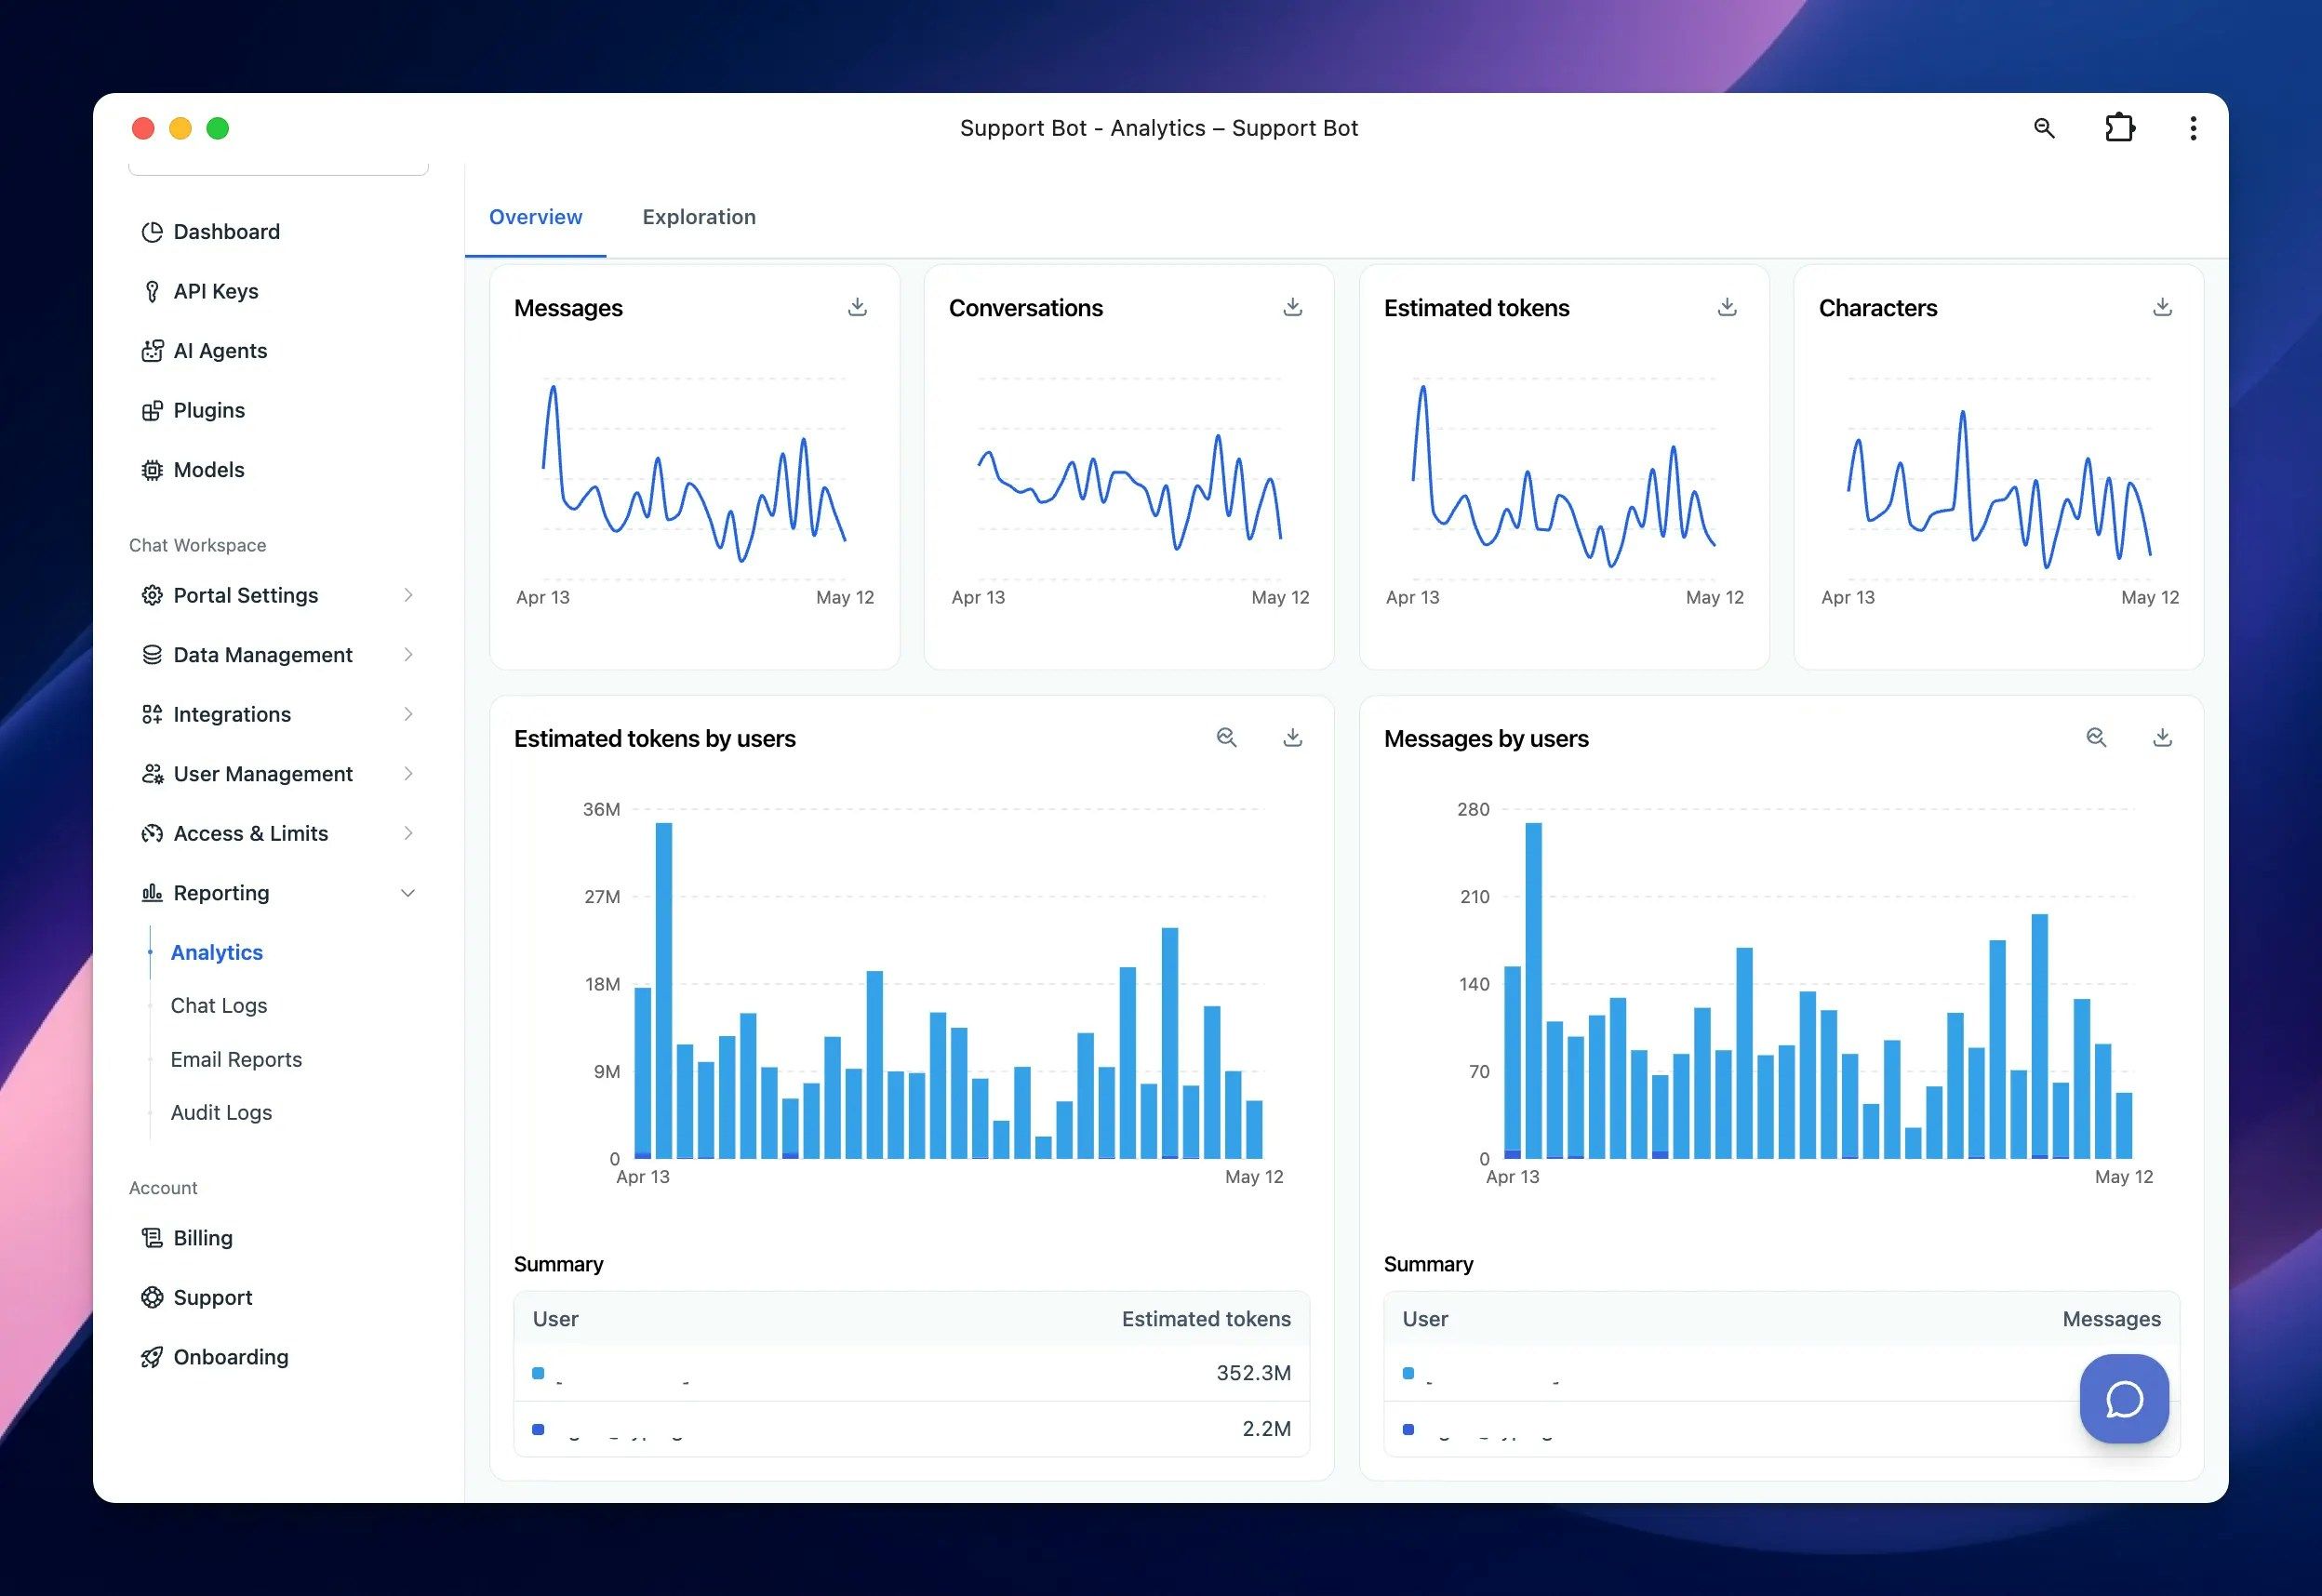
Task: Open the extensions puzzle icon
Action: pyautogui.click(x=2119, y=128)
